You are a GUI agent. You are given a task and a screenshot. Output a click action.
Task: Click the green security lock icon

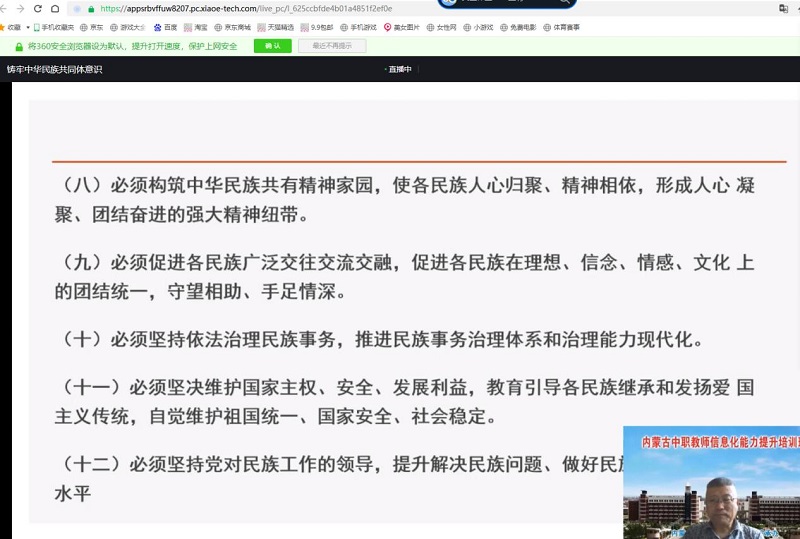pos(91,8)
